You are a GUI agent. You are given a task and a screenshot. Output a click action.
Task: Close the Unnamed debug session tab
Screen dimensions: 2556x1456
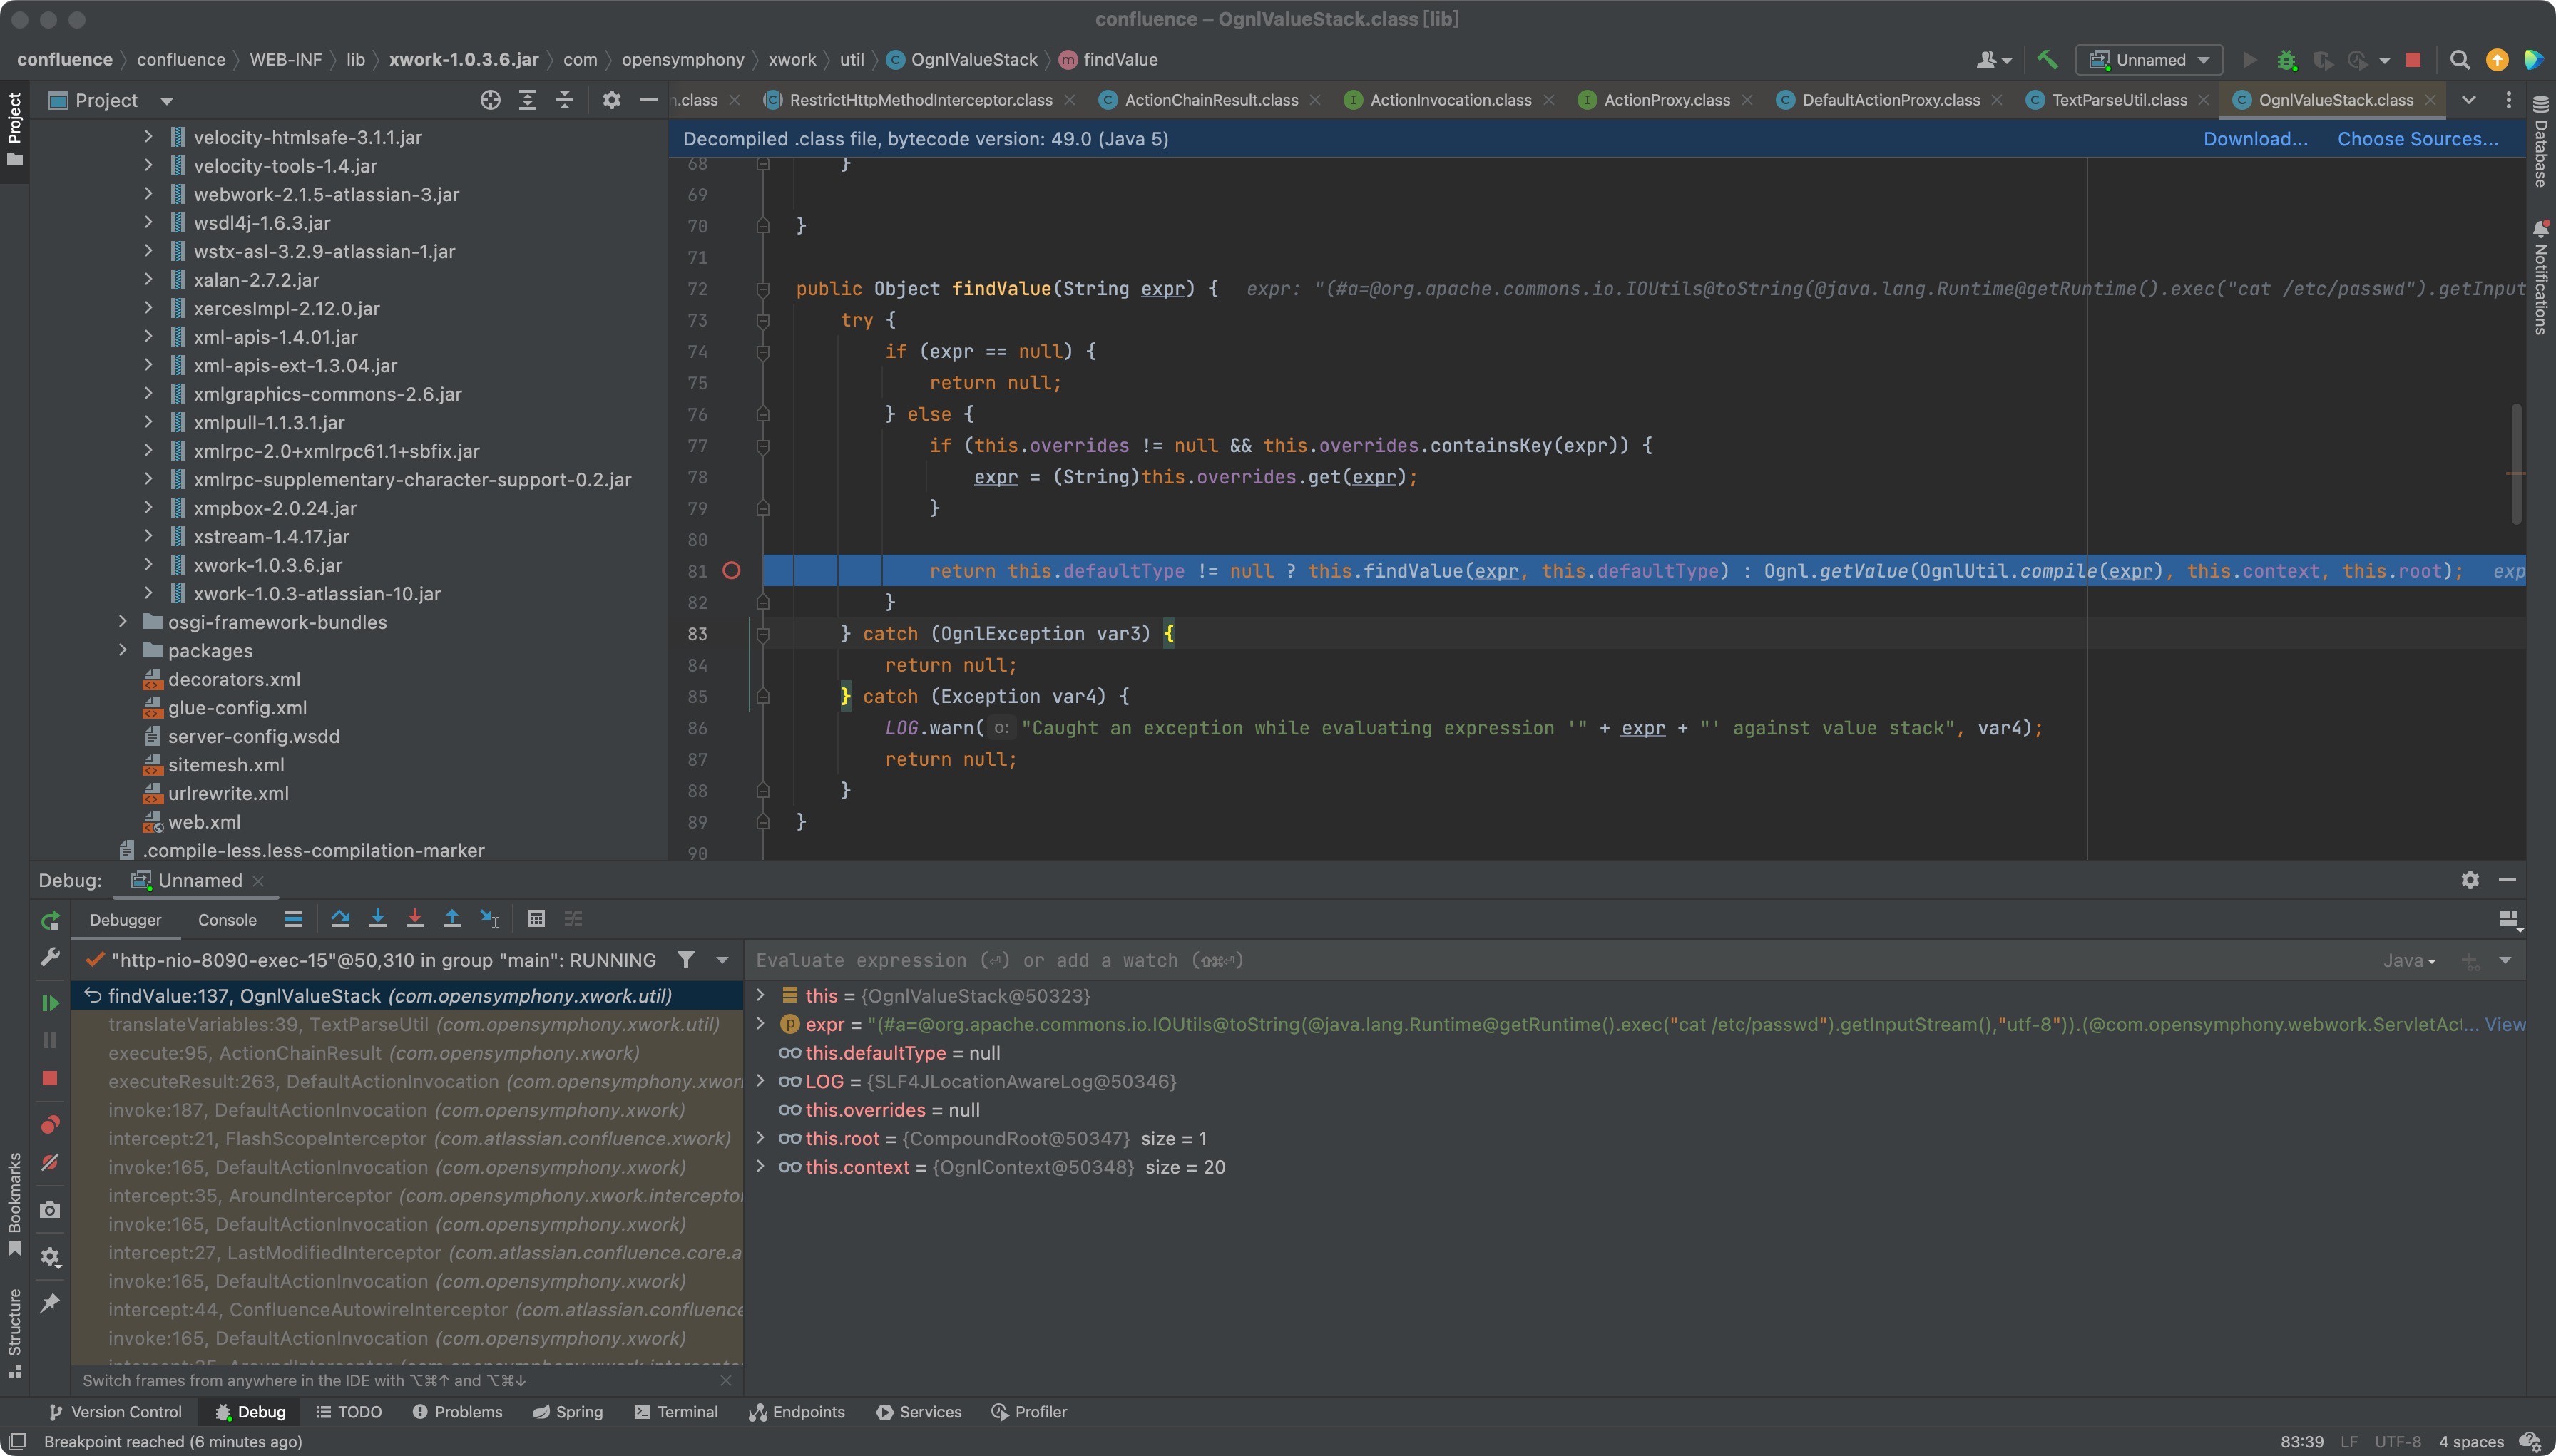[x=258, y=881]
